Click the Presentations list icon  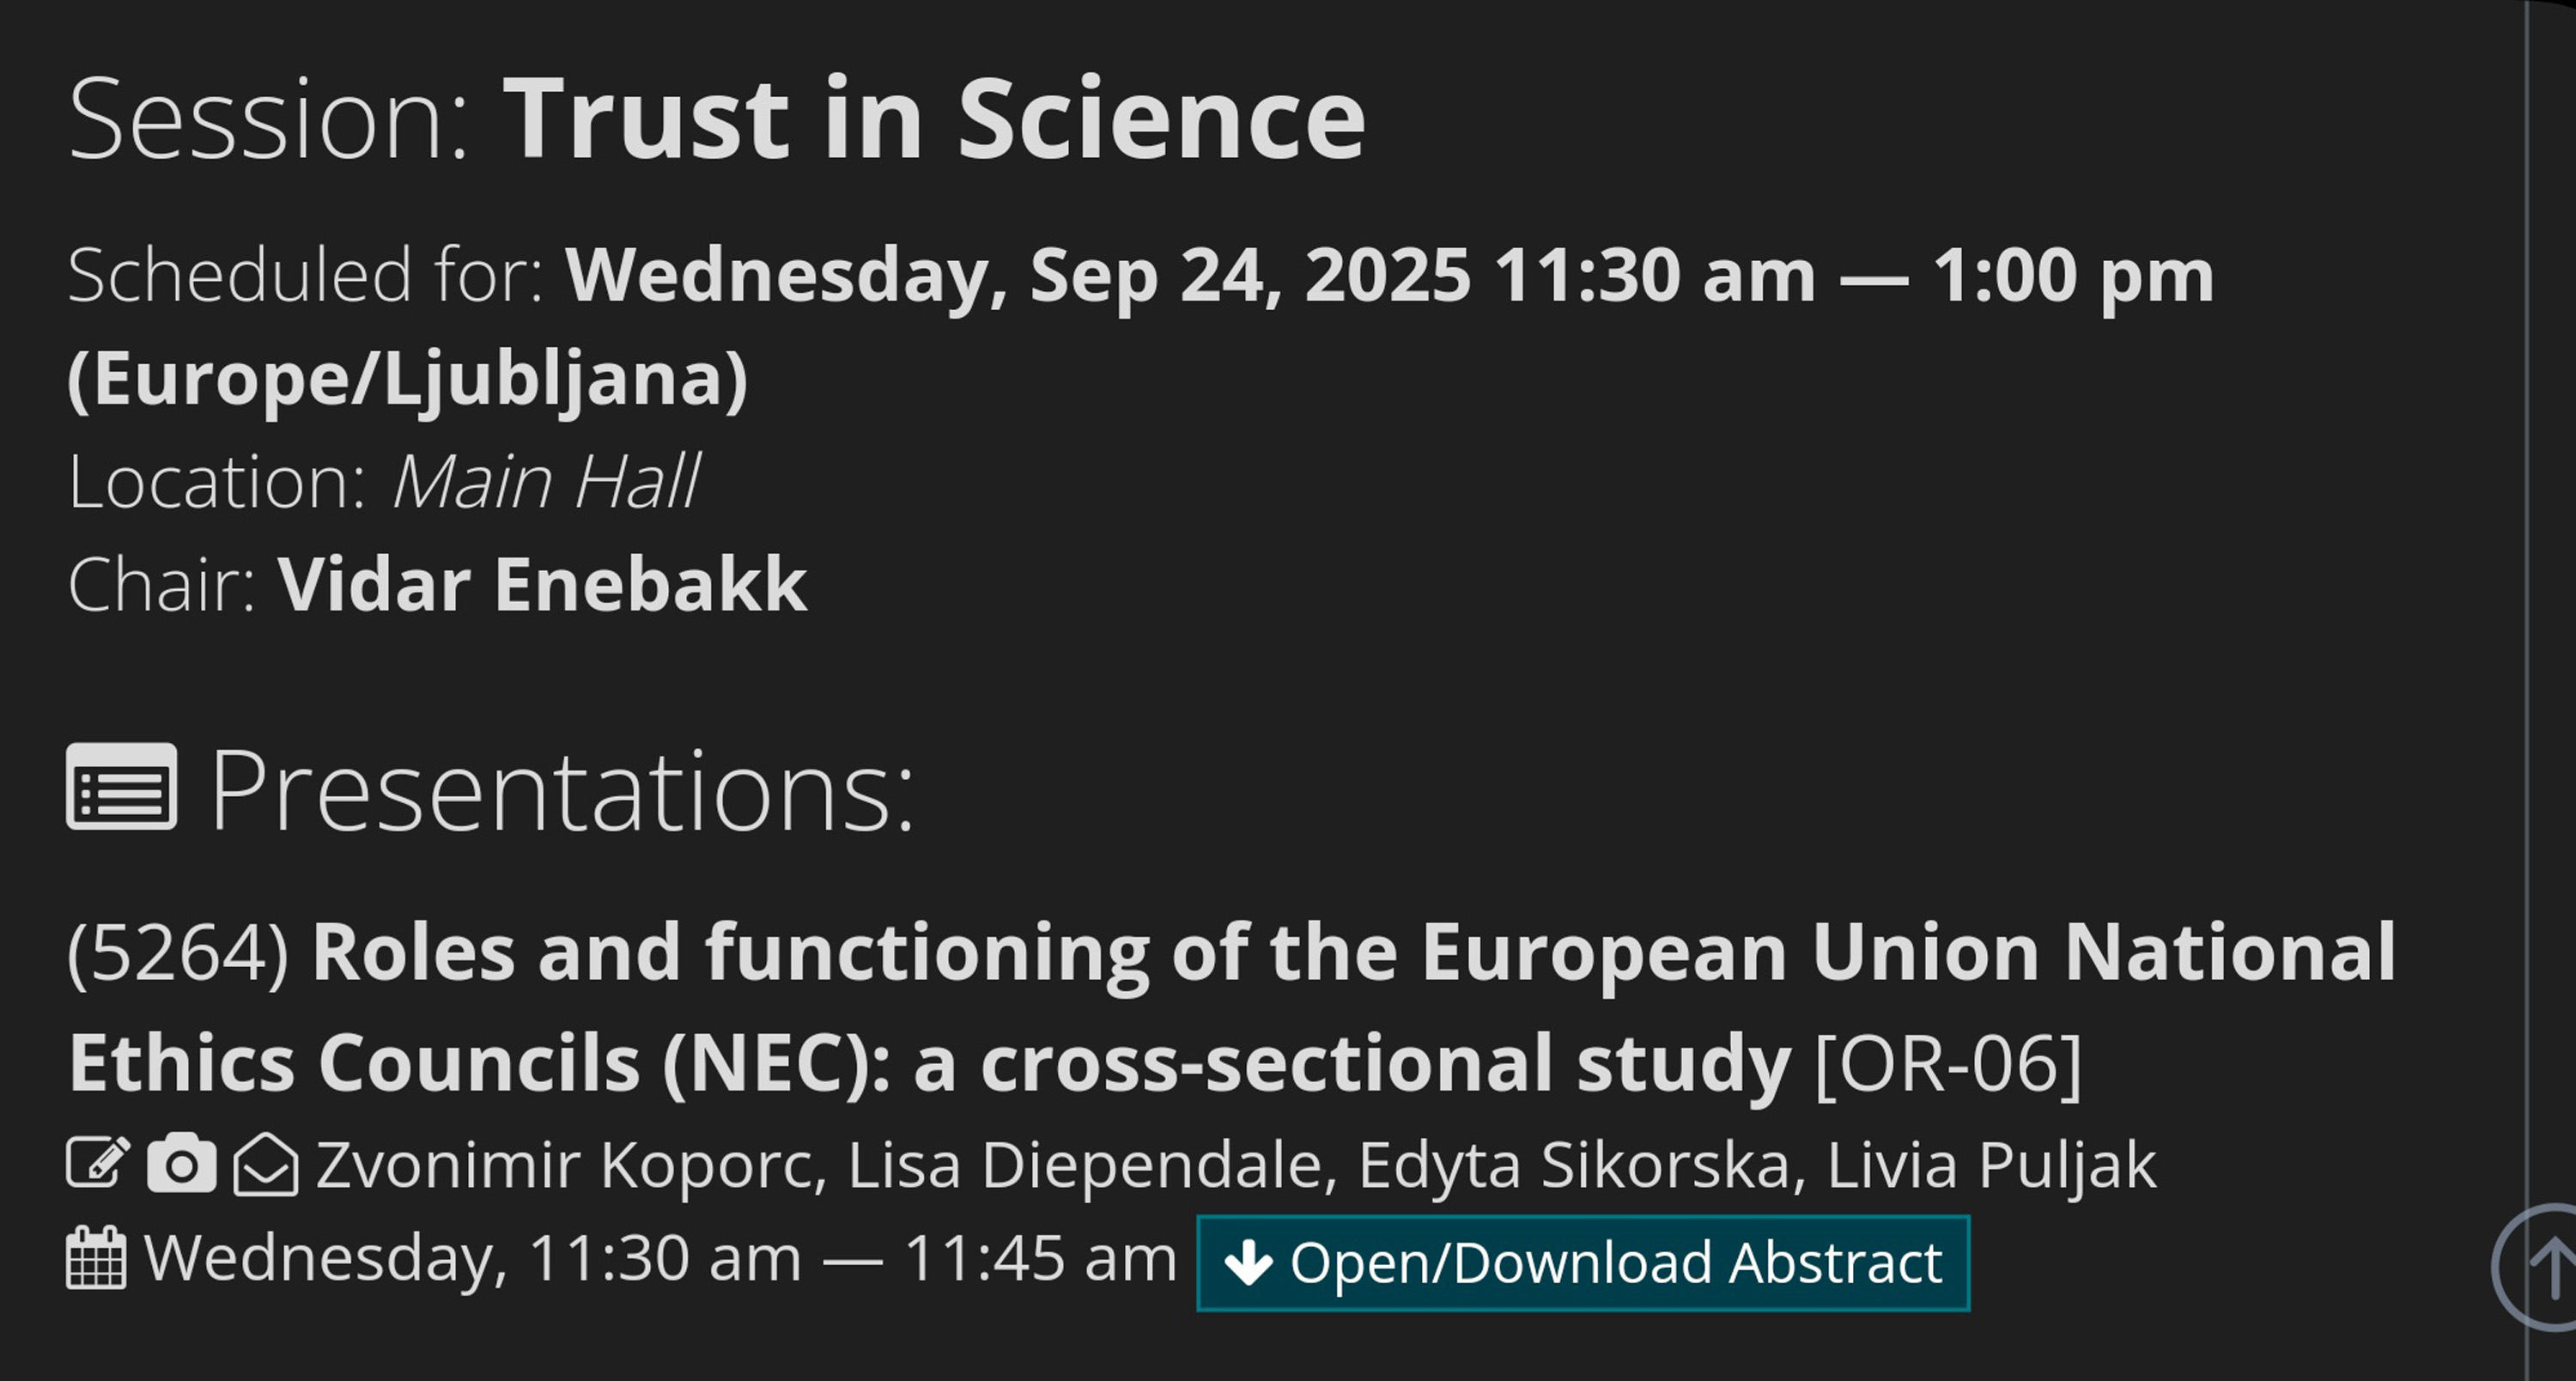tap(122, 787)
